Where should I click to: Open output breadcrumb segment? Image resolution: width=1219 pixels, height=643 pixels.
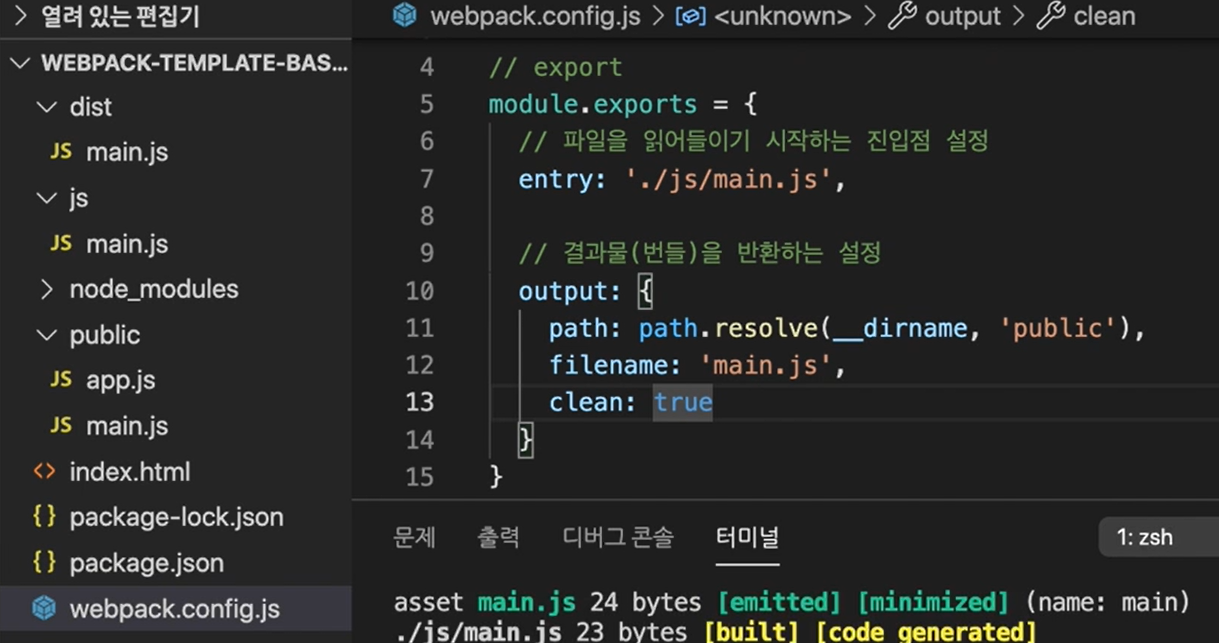click(962, 17)
